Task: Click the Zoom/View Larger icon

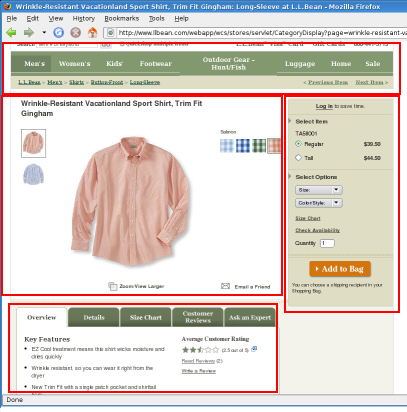Action: click(x=113, y=286)
